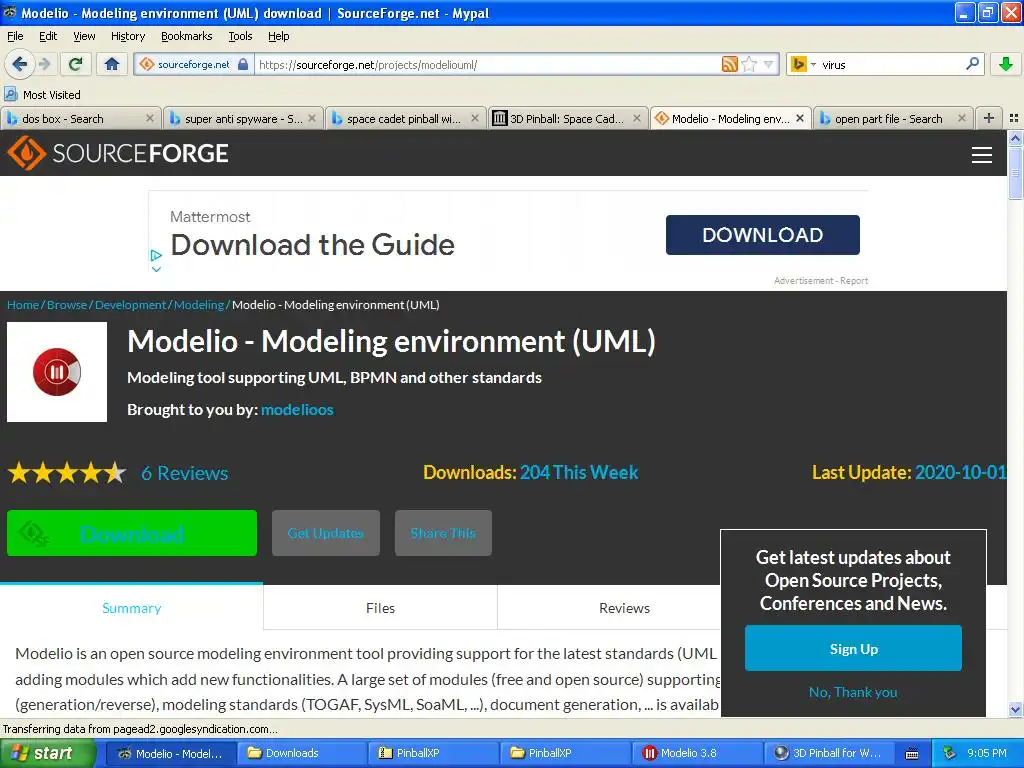Open the Most Visited bookmarks folder
Viewport: 1024px width, 768px height.
click(42, 95)
